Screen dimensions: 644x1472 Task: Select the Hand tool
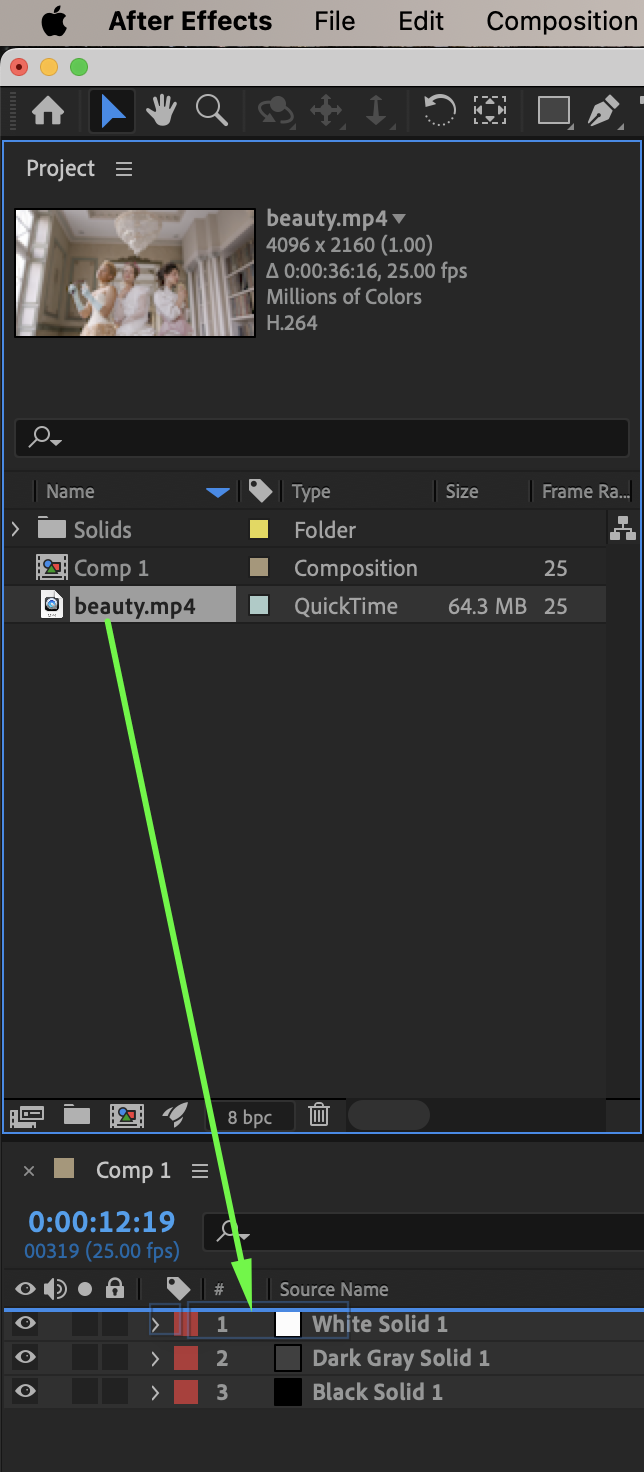[161, 110]
